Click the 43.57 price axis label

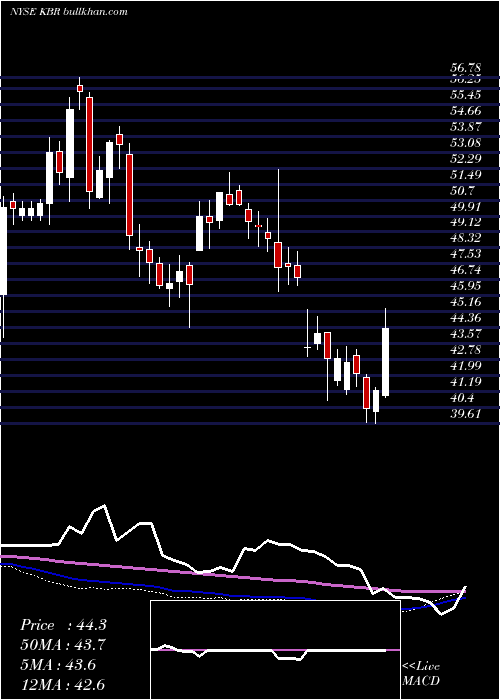pos(465,334)
